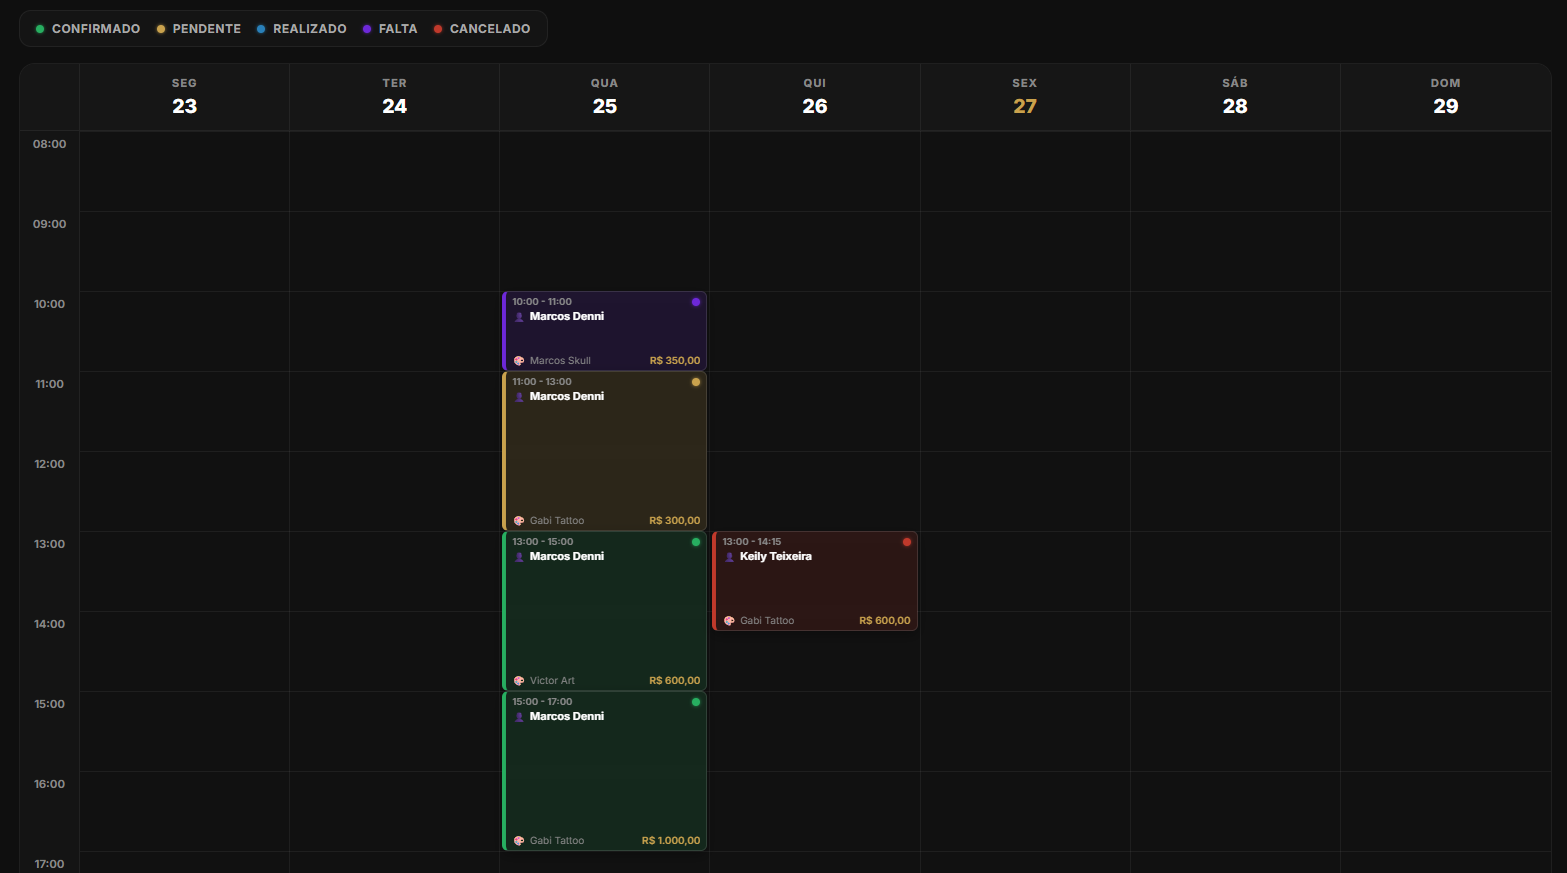
Task: Toggle the FALTA status filter
Action: click(390, 28)
